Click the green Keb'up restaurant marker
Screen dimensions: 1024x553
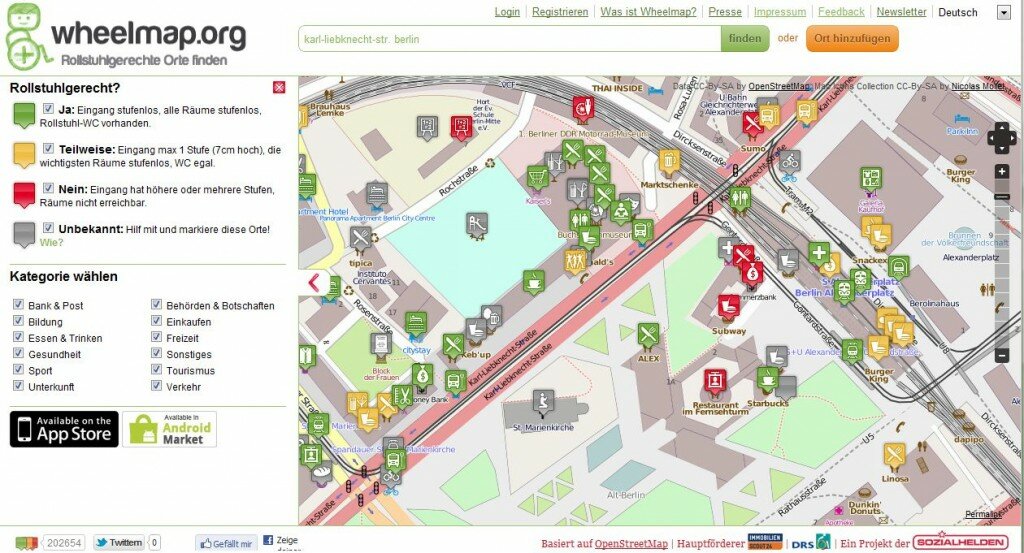(453, 347)
